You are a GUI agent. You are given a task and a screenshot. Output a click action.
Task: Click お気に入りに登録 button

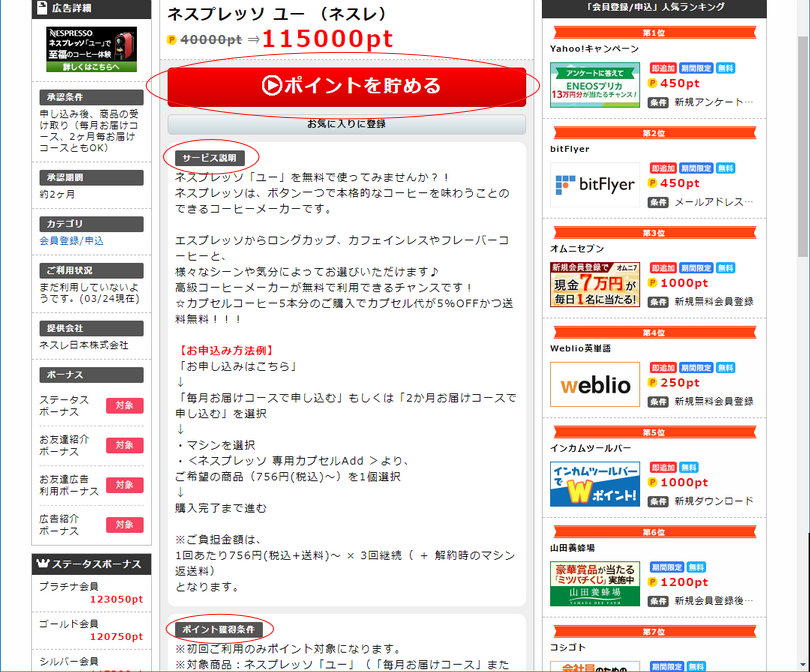click(x=347, y=124)
